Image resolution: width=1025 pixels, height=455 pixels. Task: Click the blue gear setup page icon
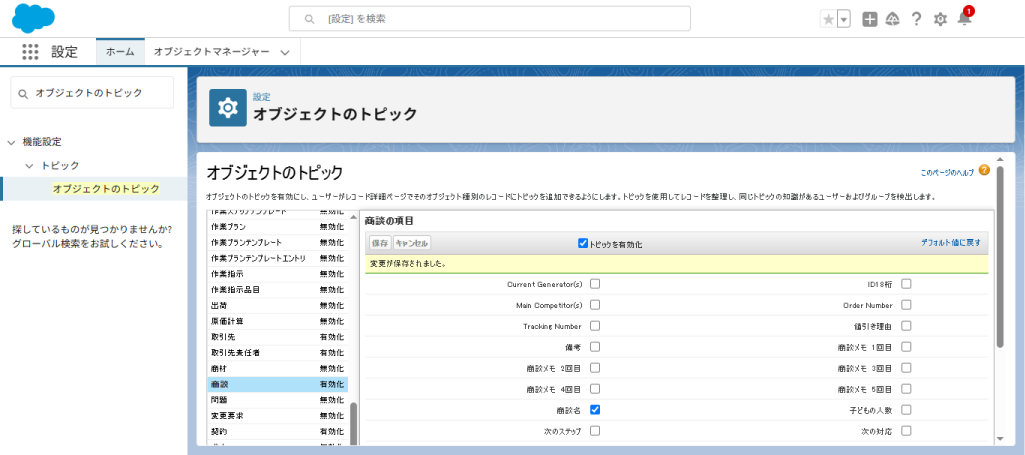227,107
